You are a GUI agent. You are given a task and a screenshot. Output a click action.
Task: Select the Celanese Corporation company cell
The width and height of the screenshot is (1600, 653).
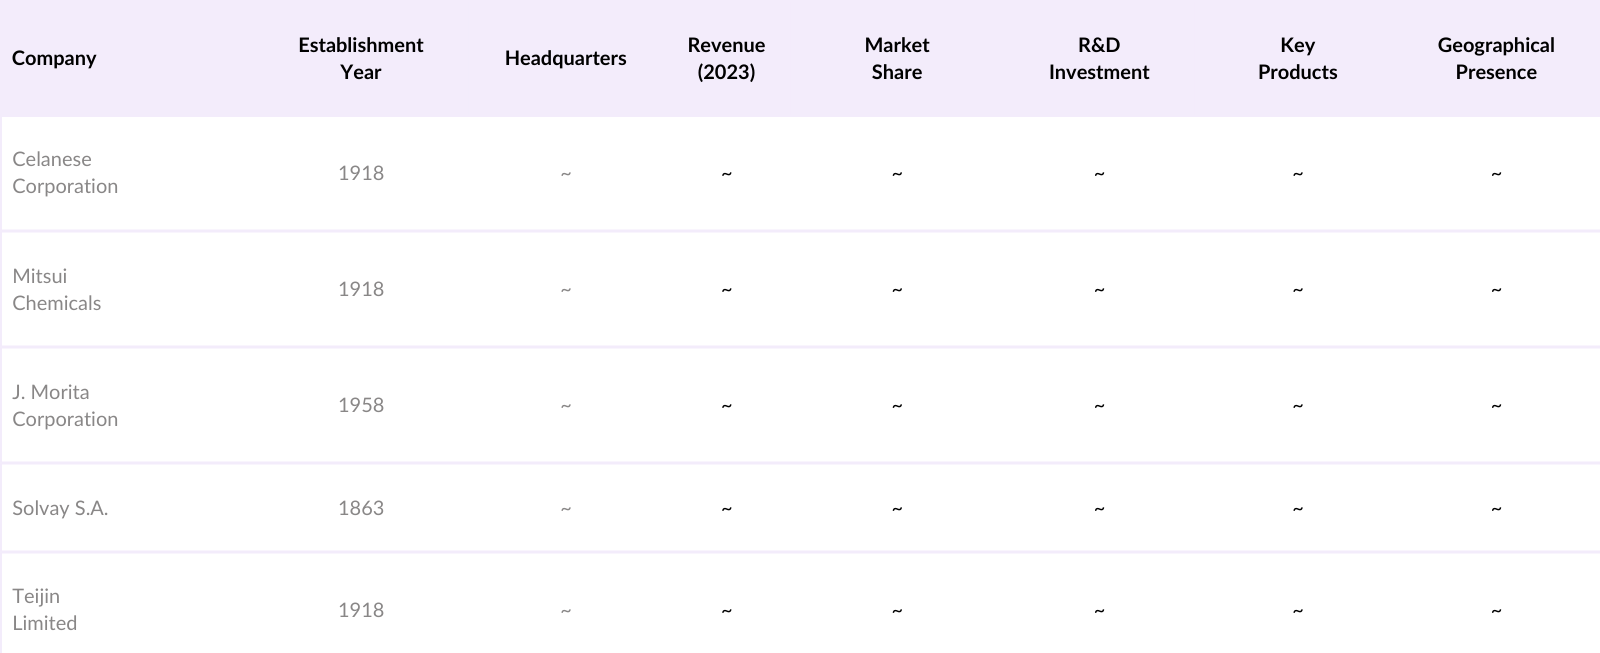point(65,173)
